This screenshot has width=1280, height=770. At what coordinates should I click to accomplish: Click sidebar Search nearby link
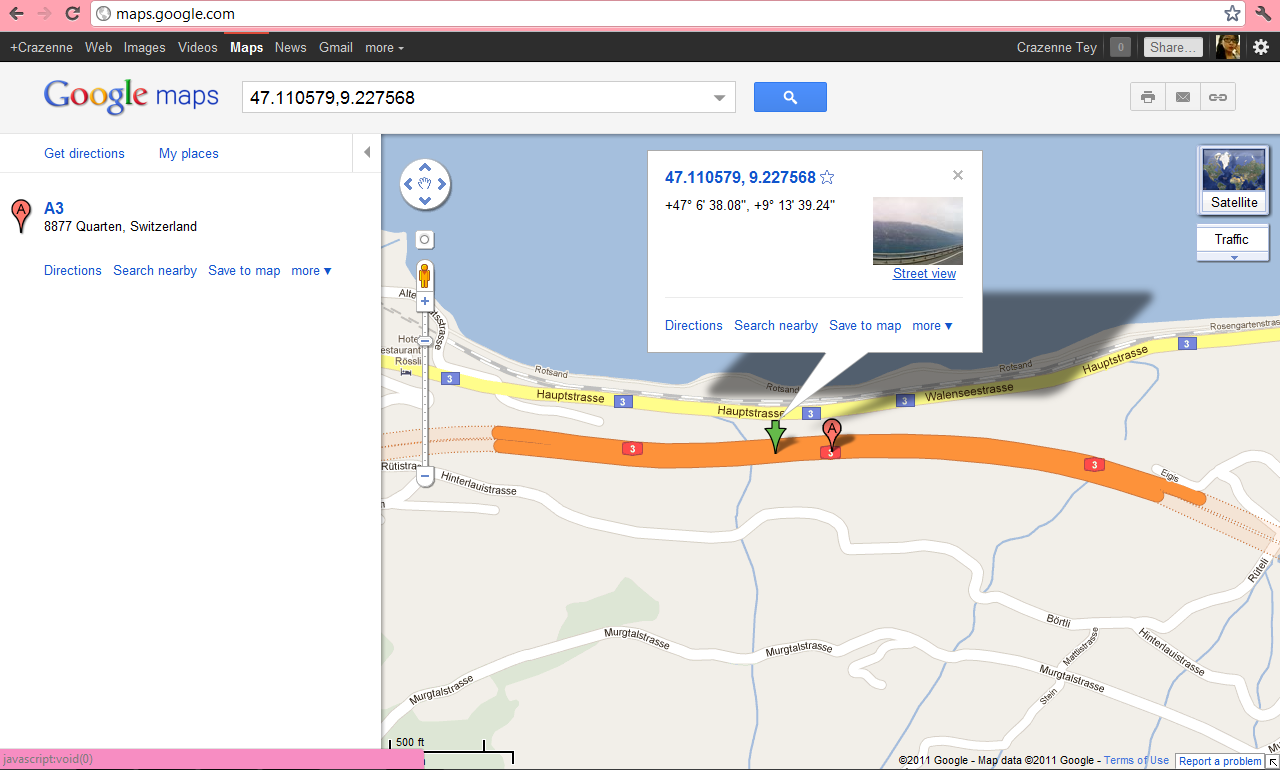pos(155,270)
